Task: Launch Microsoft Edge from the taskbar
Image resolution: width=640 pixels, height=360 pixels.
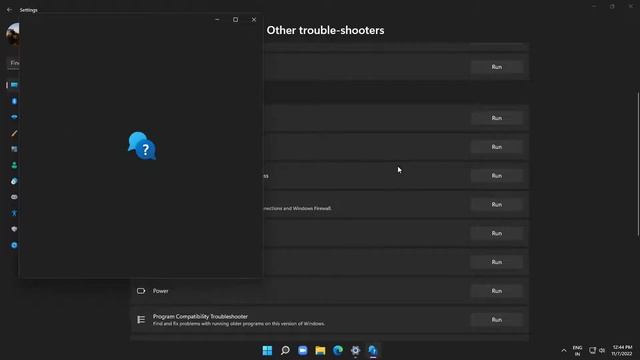Action: coord(338,350)
